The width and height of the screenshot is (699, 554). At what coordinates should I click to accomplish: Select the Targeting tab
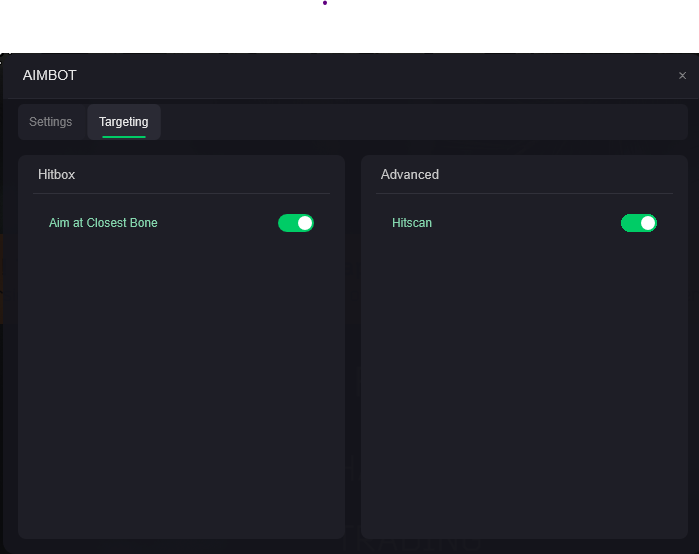click(123, 122)
